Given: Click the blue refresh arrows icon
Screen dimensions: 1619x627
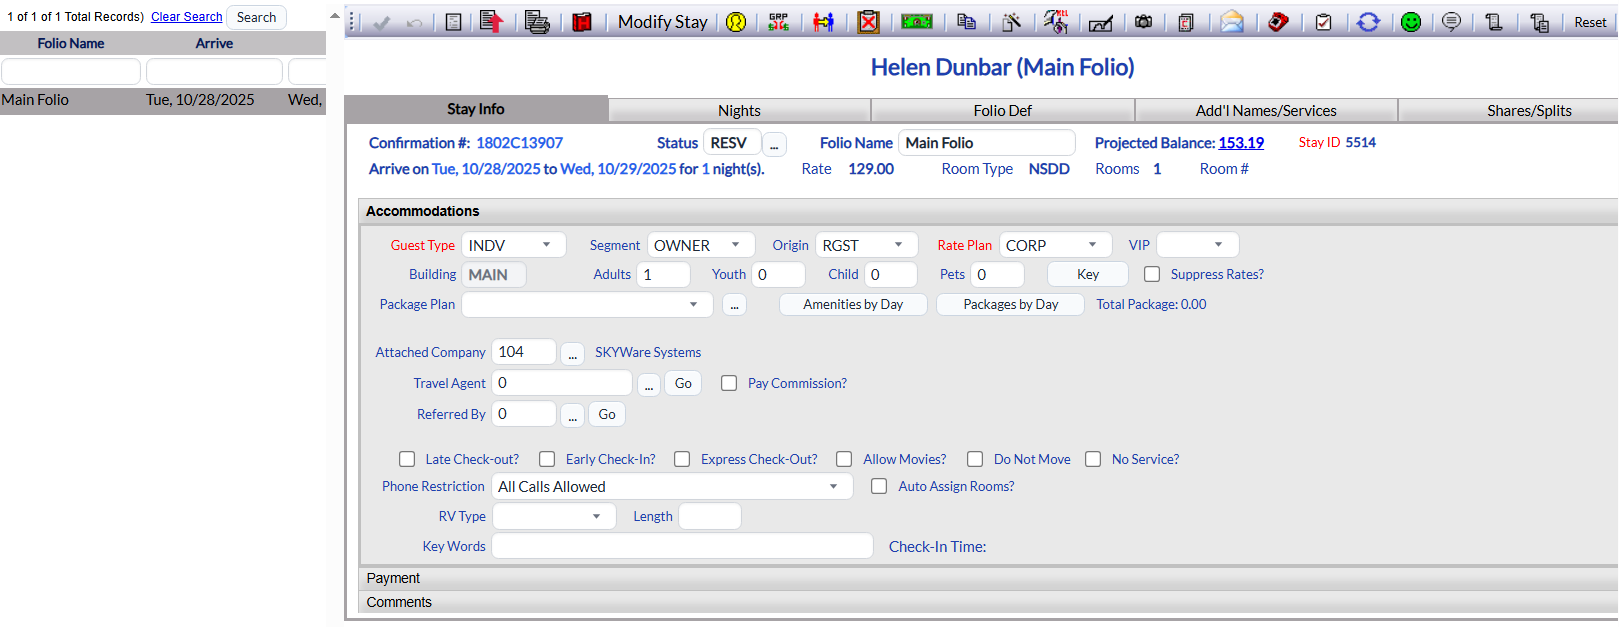Looking at the screenshot, I should (1368, 22).
